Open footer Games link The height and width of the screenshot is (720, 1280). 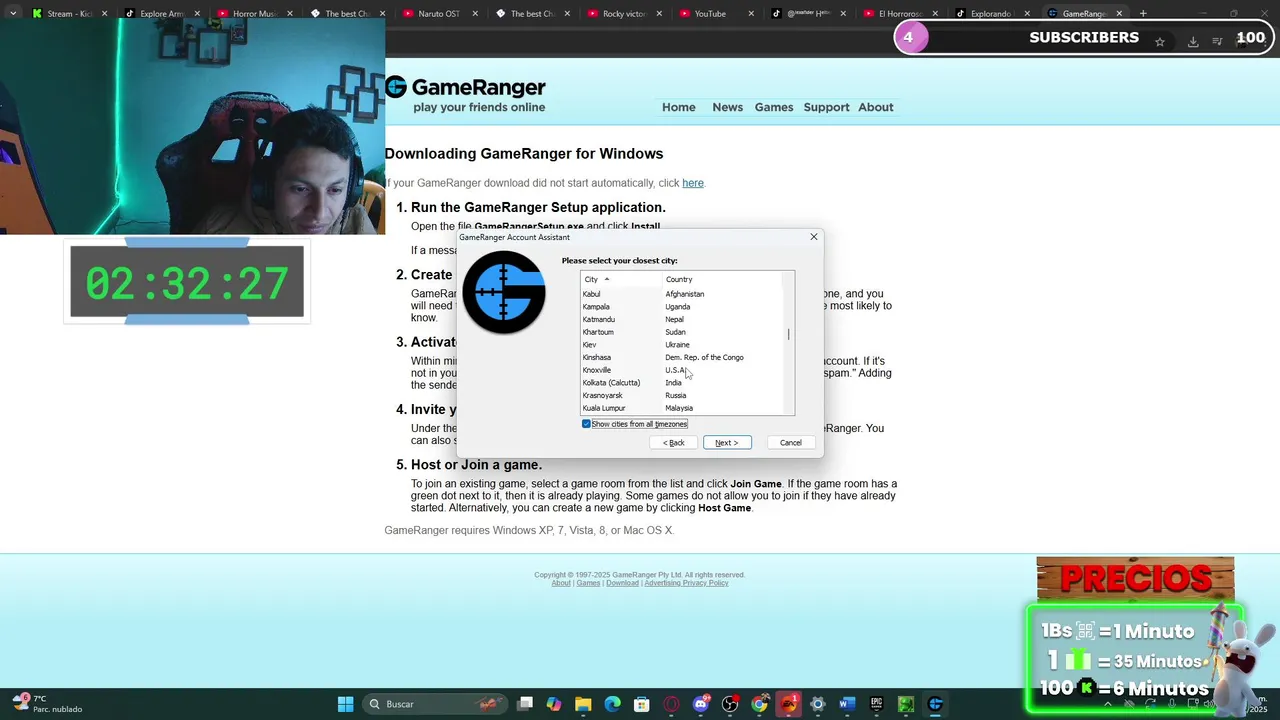point(588,583)
